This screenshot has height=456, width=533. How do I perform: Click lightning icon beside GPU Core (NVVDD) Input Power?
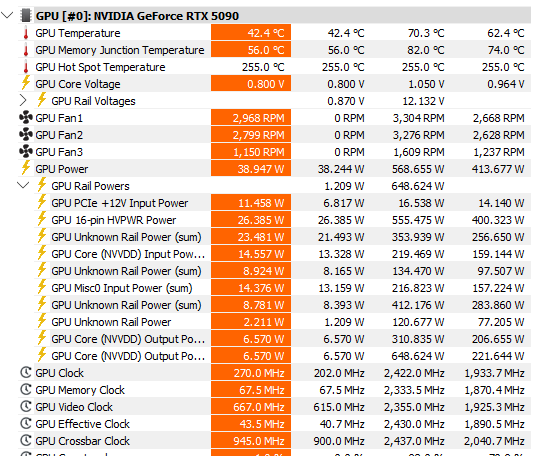click(x=42, y=253)
